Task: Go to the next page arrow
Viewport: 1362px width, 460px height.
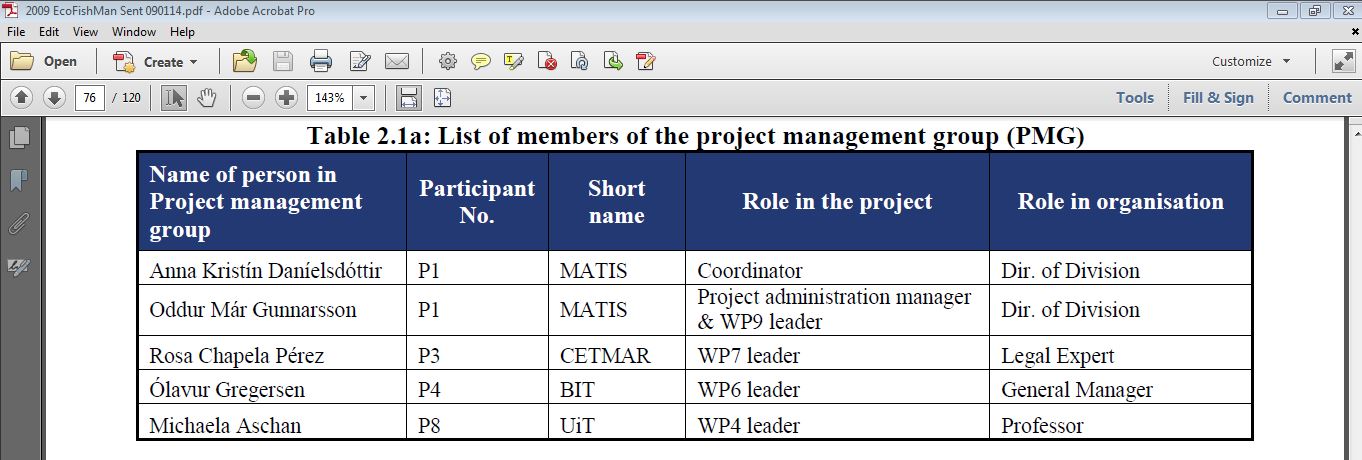Action: [54, 97]
